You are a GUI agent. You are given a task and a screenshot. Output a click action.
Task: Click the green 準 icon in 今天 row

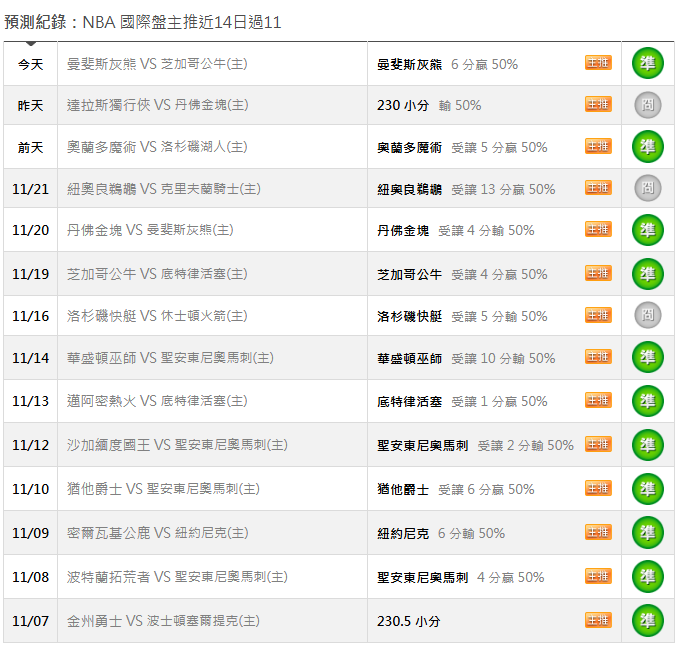pyautogui.click(x=647, y=63)
